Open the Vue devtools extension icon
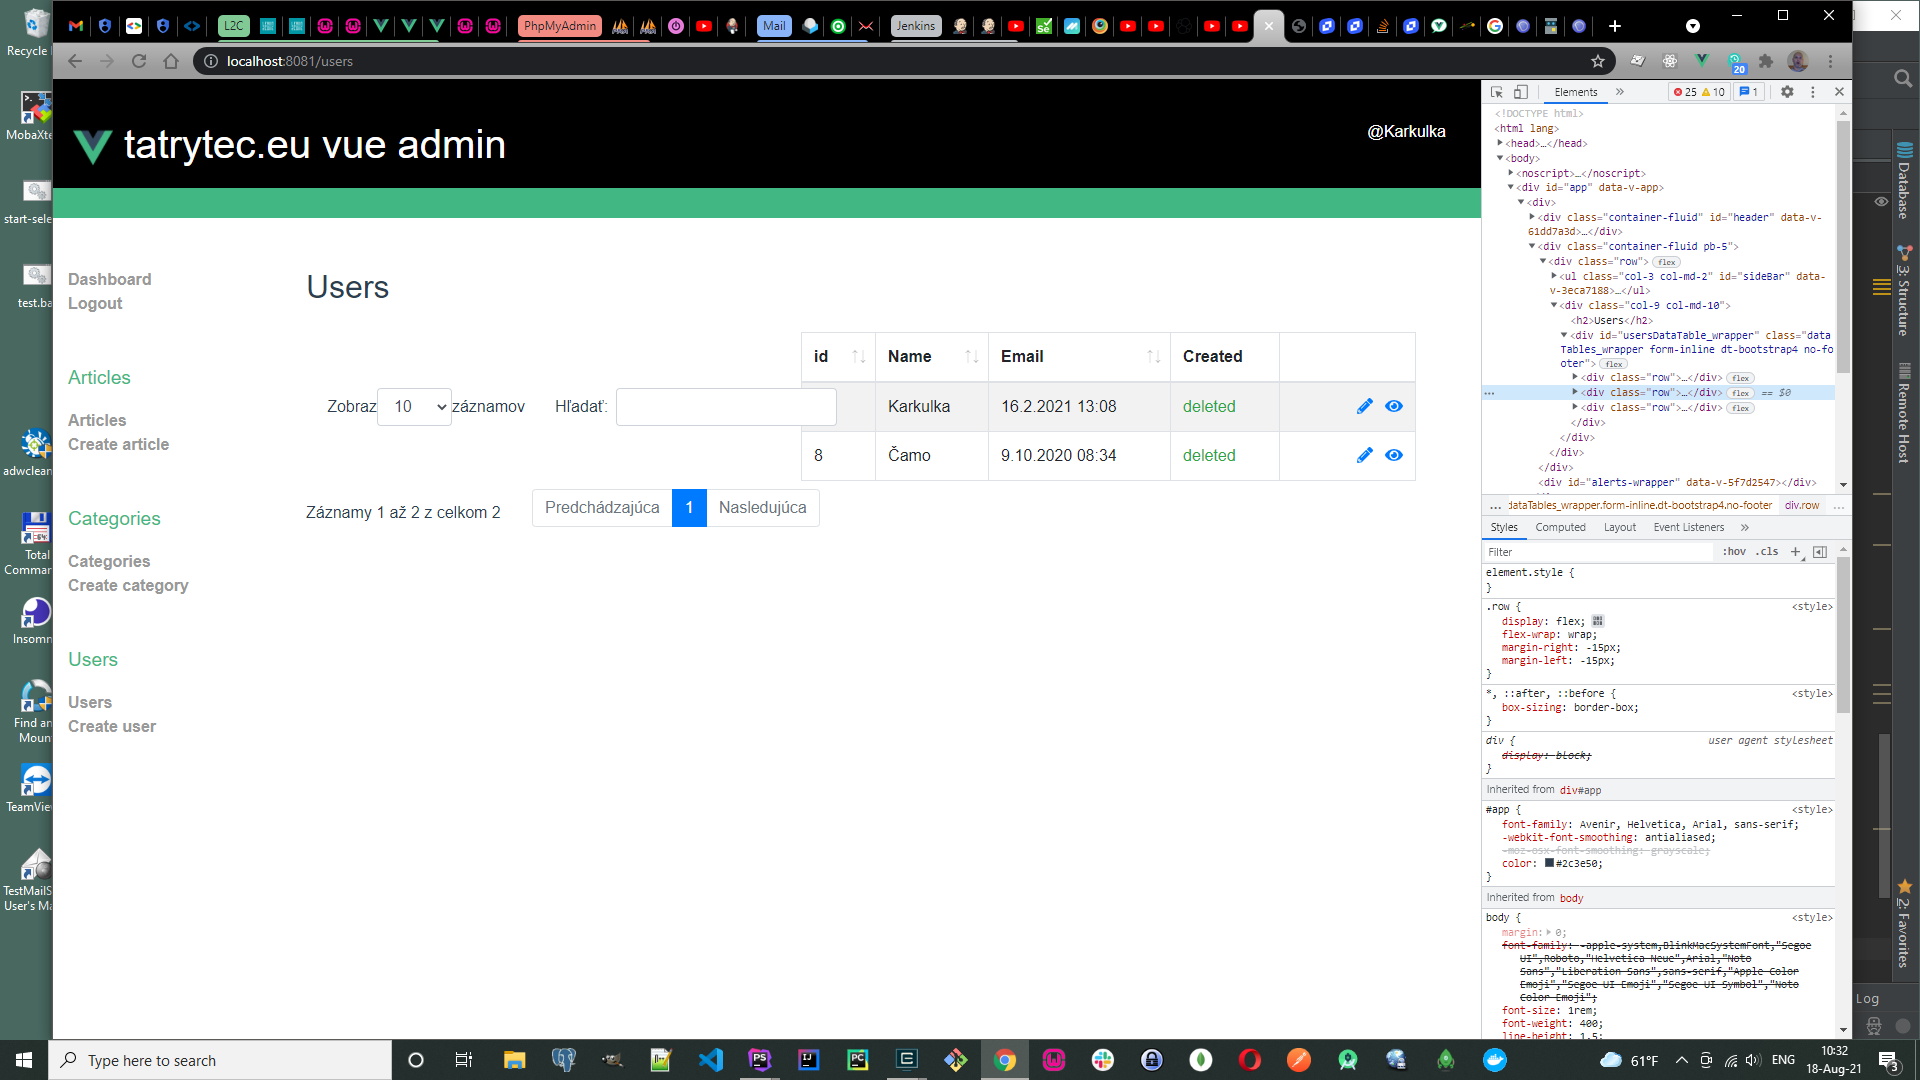 tap(1703, 61)
